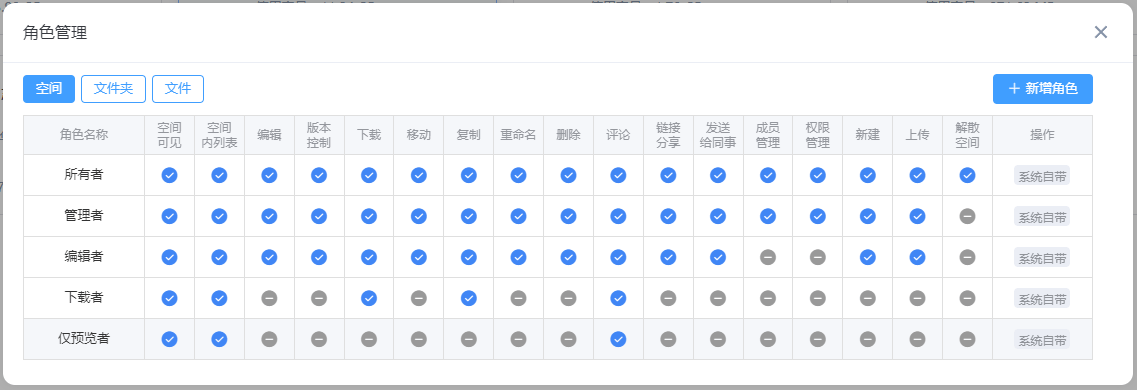Image resolution: width=1137 pixels, height=390 pixels.
Task: Click 管理者's 链接分享 checkmark icon
Action: (x=668, y=216)
